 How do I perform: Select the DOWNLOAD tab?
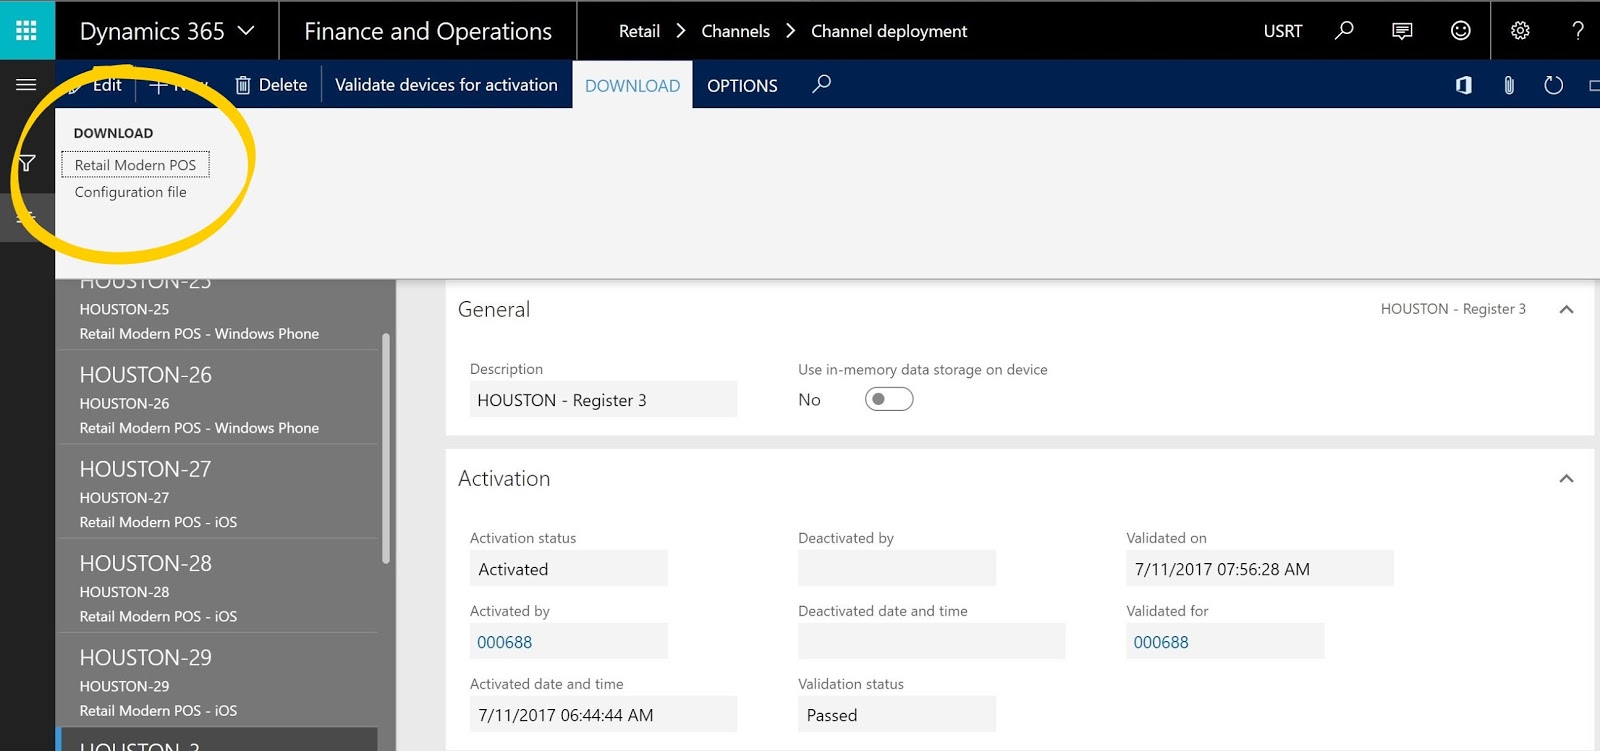point(632,85)
